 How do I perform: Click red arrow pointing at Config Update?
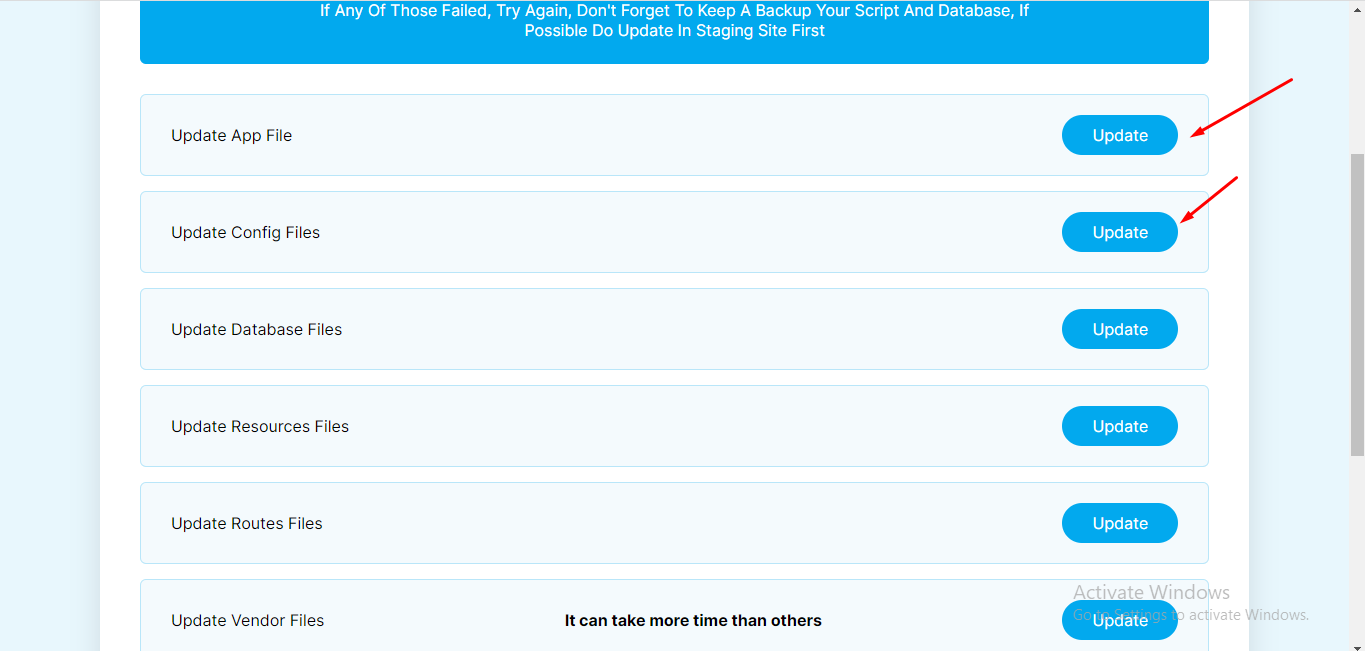tap(1209, 199)
